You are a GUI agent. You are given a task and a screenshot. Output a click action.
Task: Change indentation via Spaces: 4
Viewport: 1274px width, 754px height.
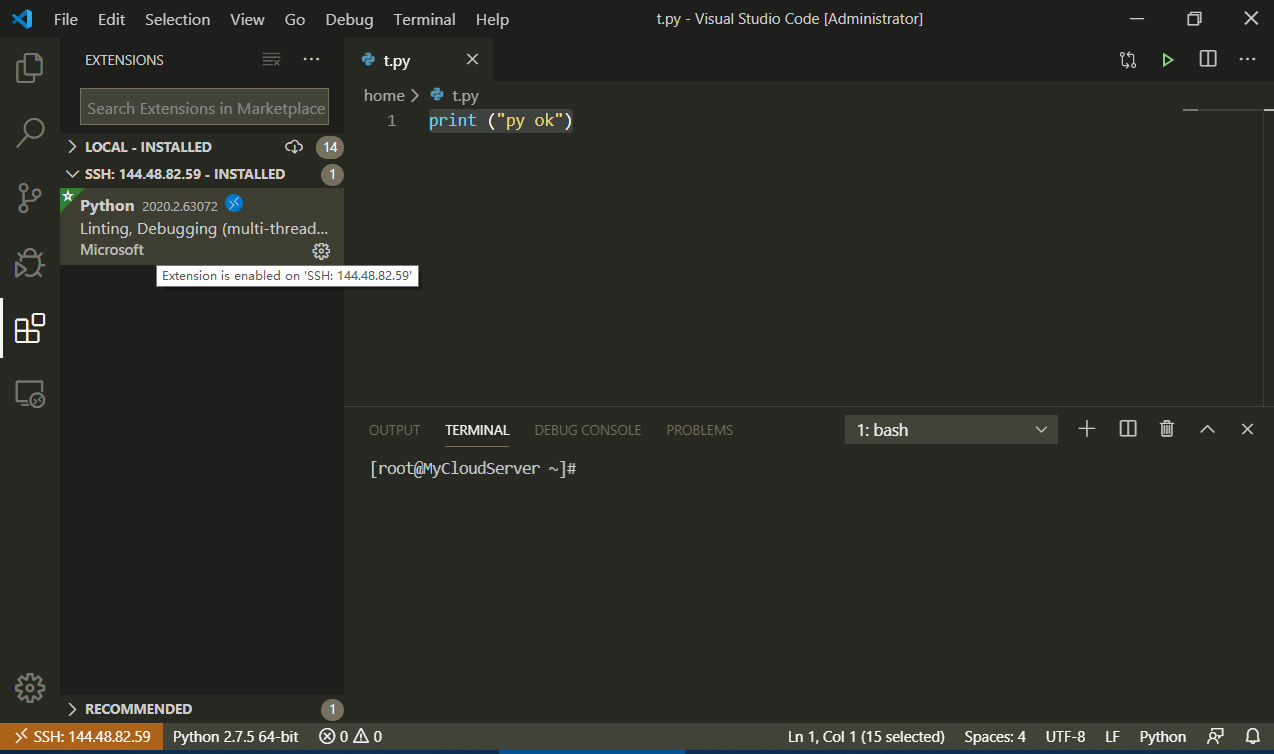(x=995, y=737)
